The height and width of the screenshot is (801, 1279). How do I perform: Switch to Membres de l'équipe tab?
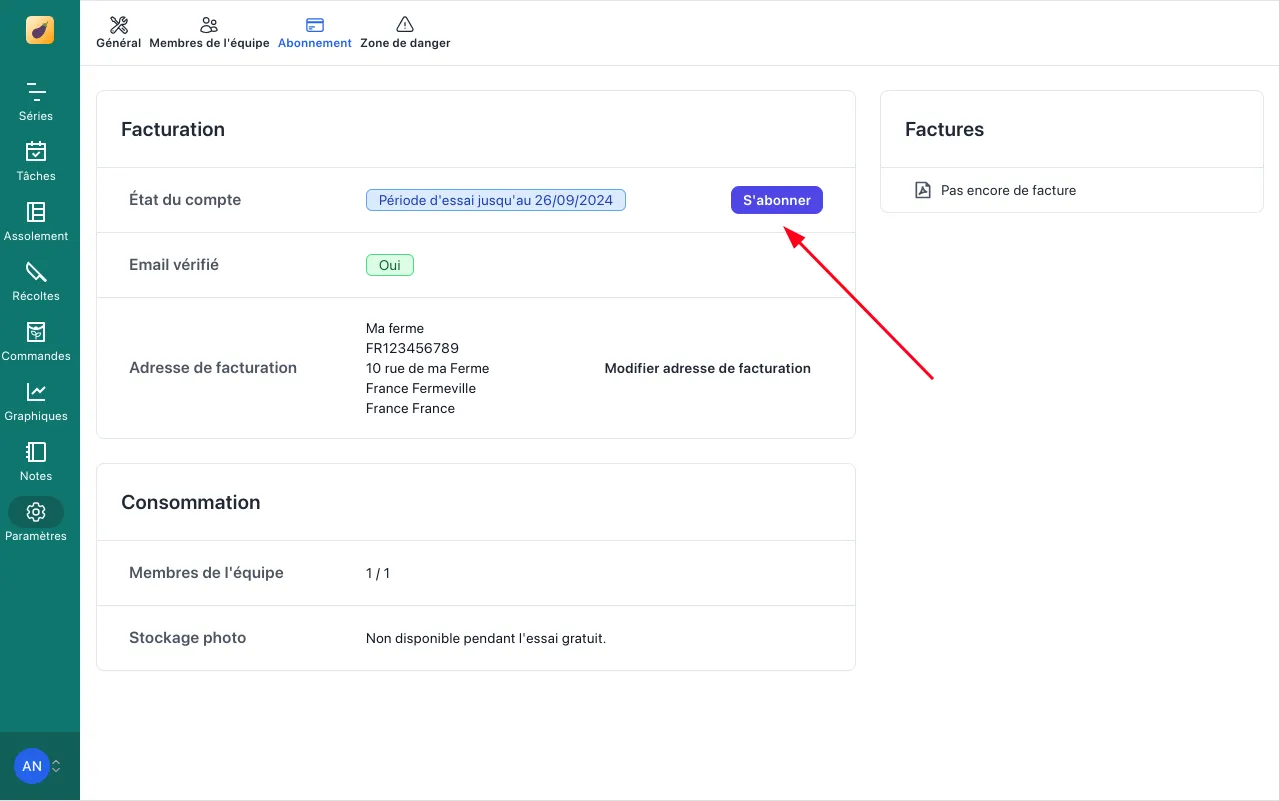pos(209,33)
